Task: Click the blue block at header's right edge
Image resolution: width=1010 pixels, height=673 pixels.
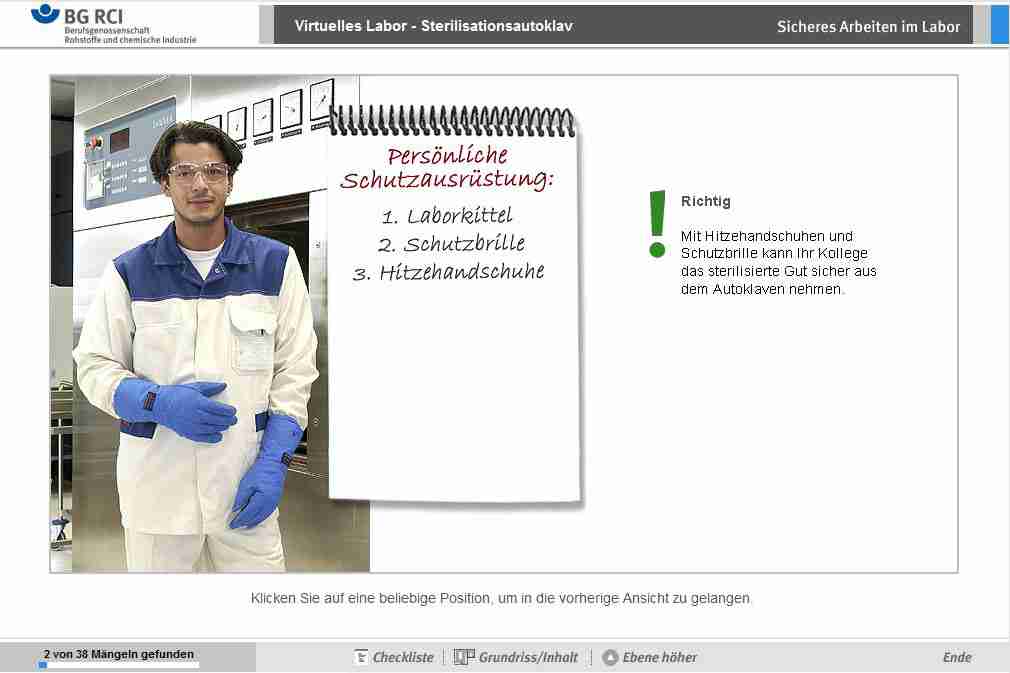Action: coord(999,24)
